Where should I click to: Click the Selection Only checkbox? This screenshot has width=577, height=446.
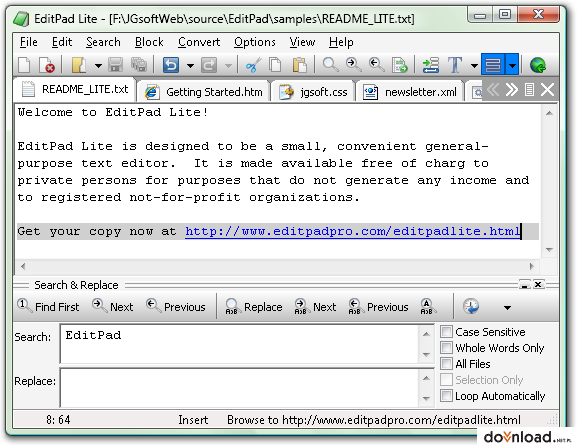point(446,379)
